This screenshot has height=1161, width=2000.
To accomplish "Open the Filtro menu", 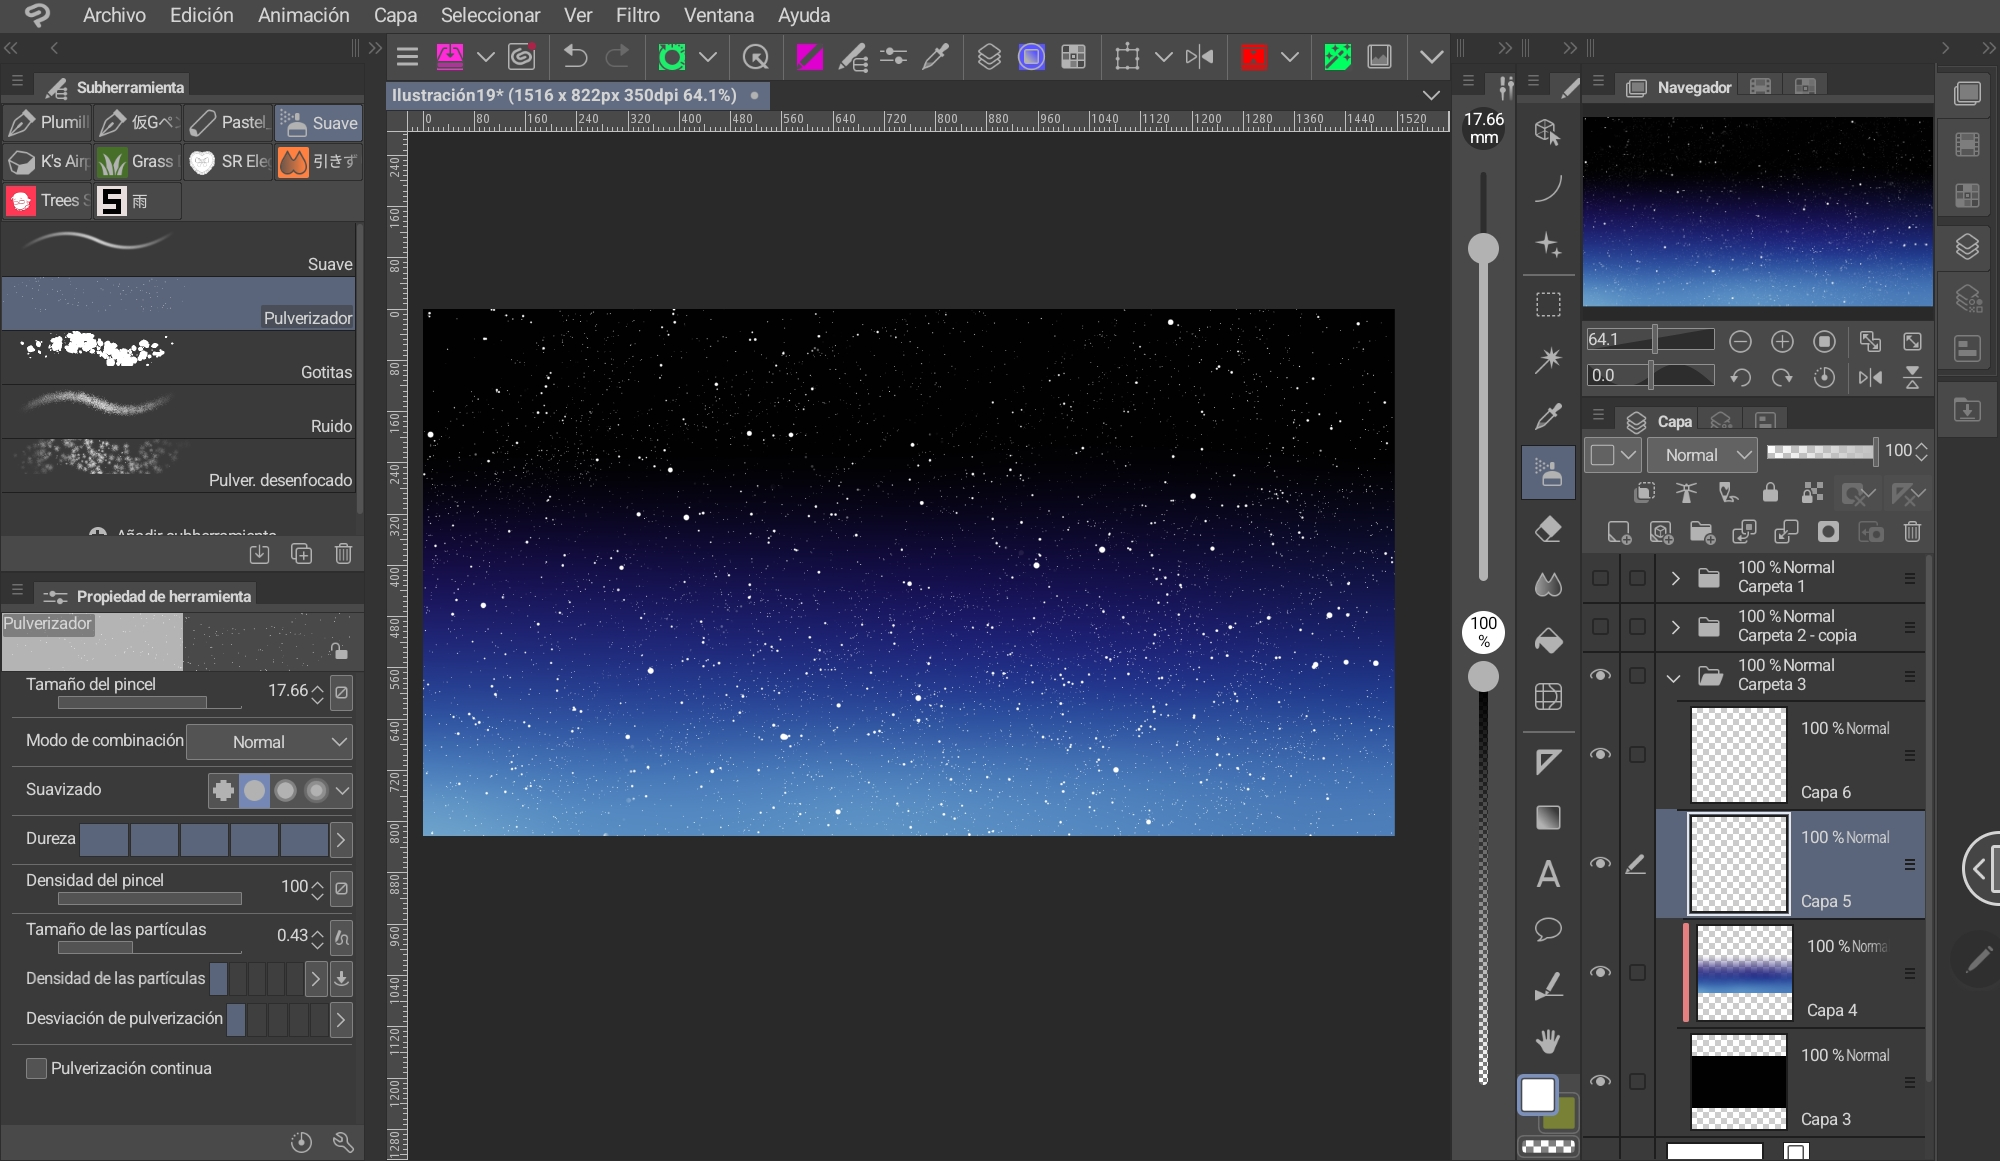I will pos(637,15).
